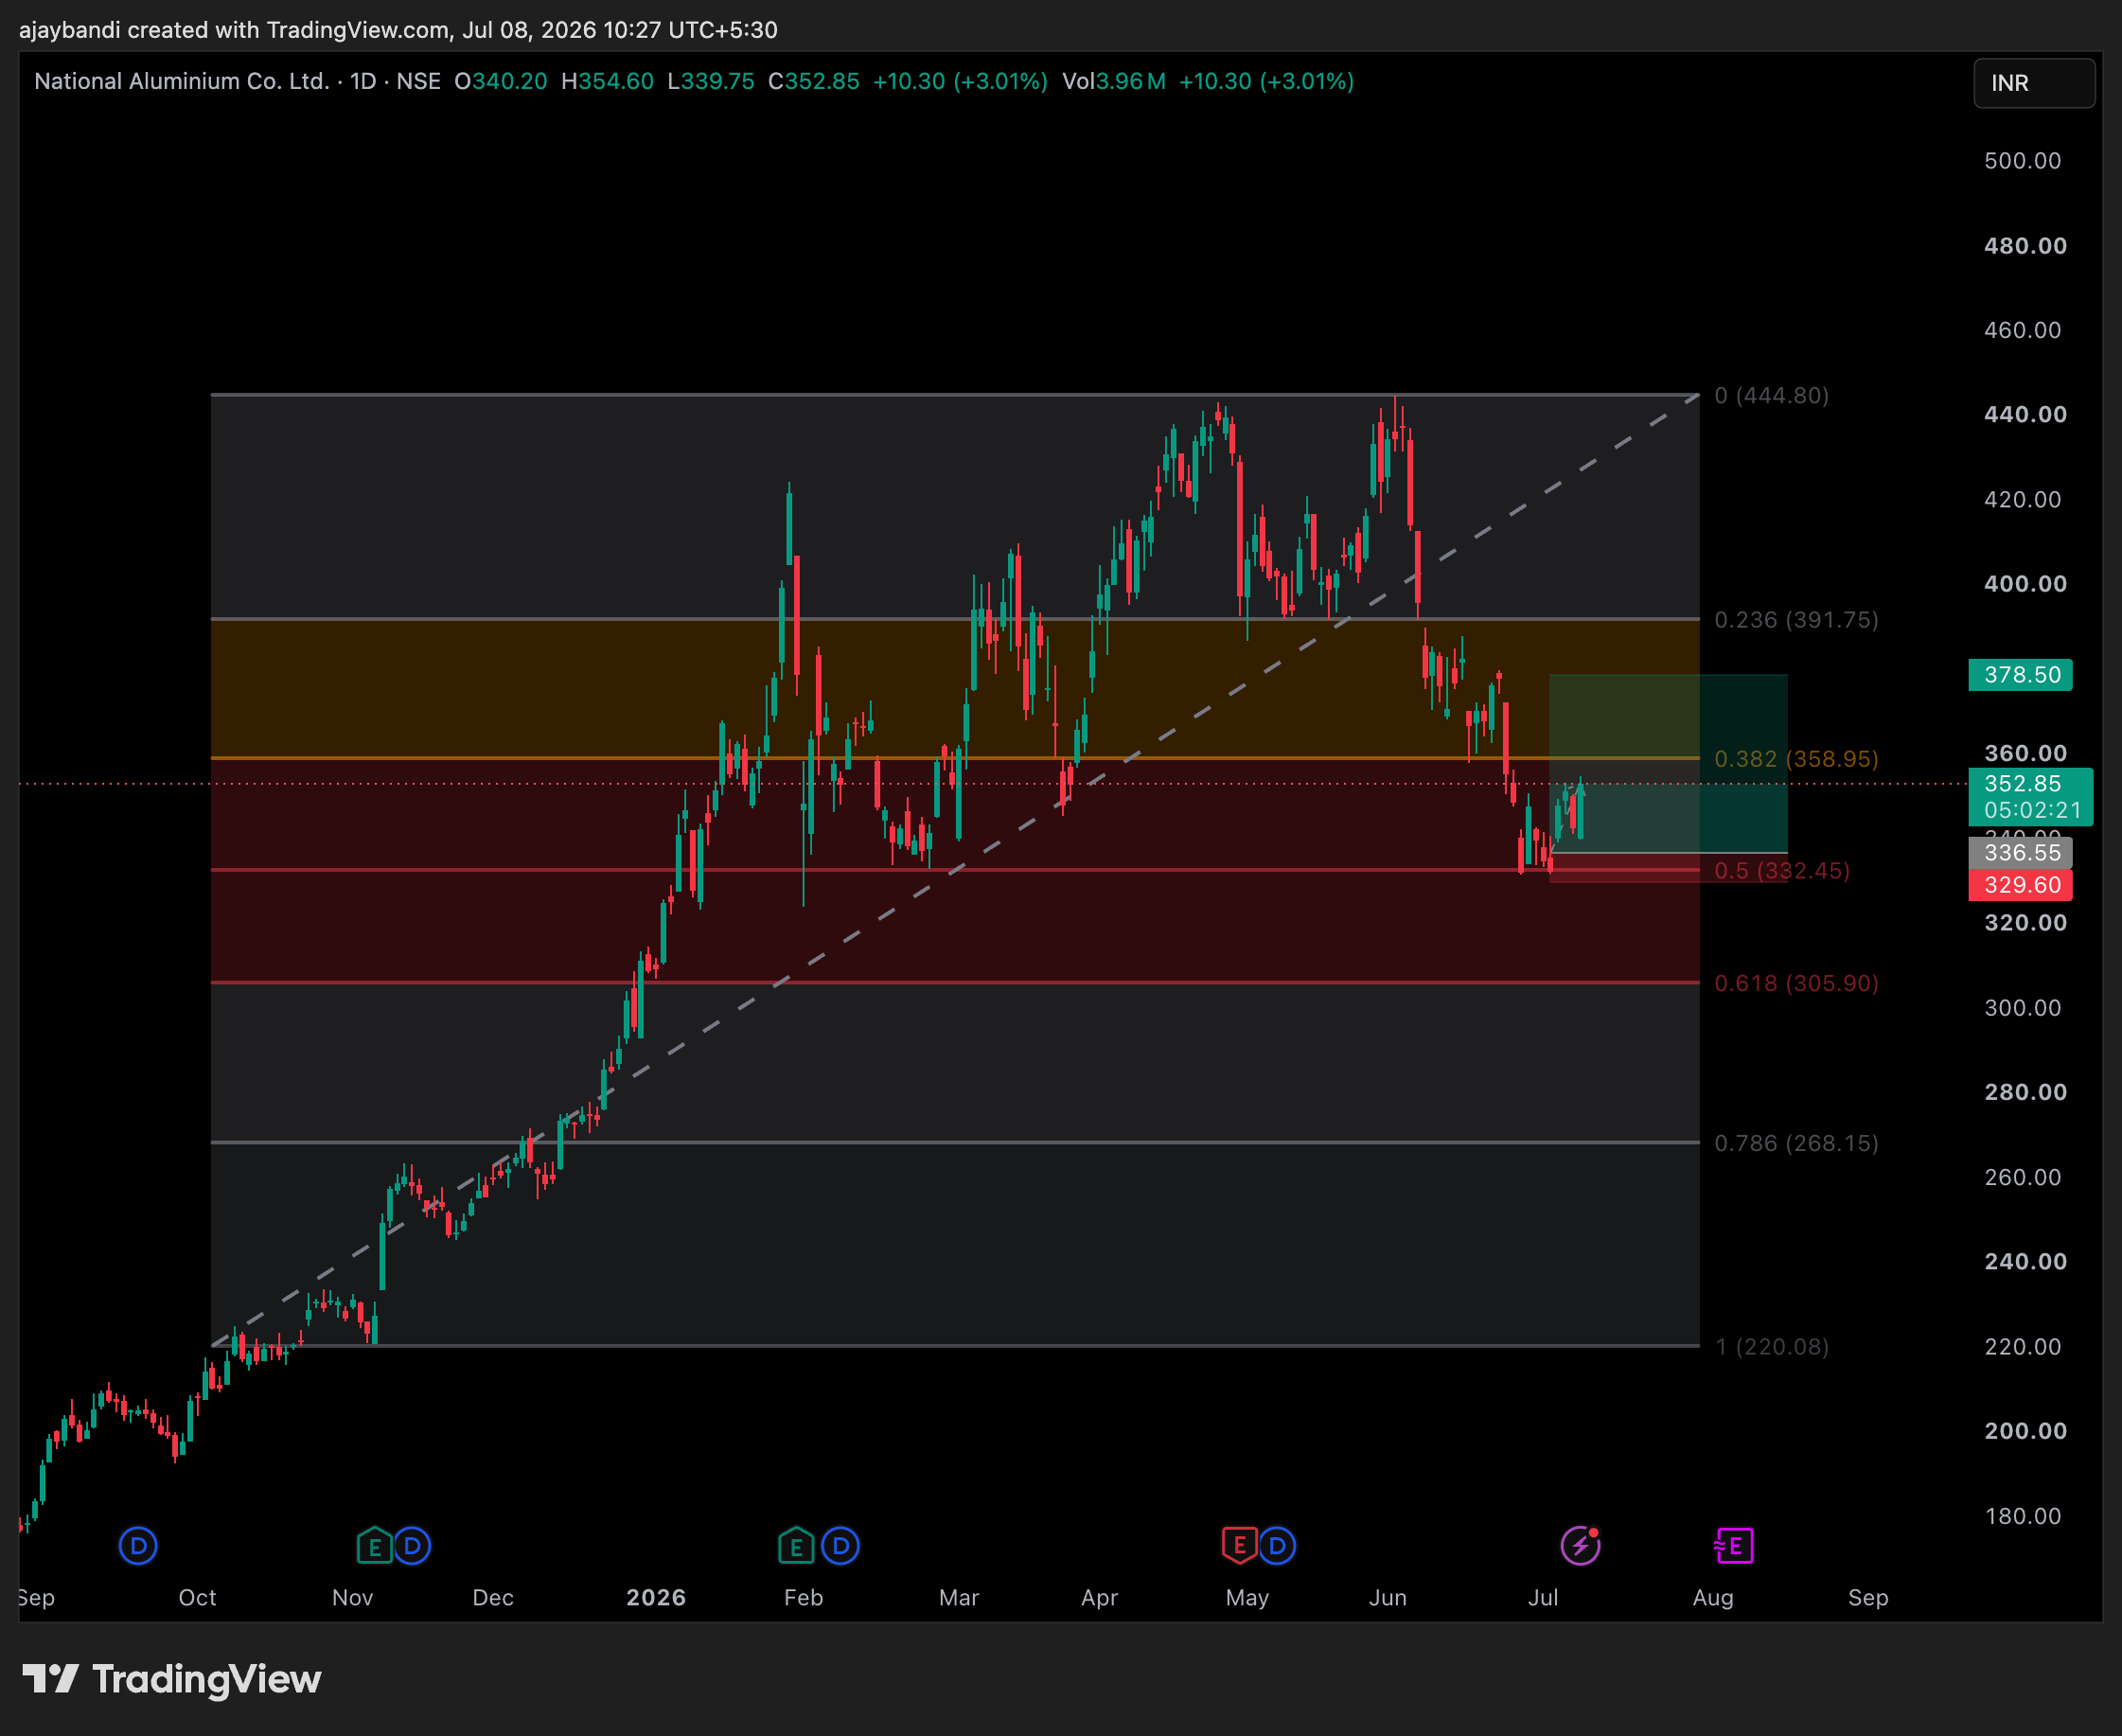Click the 400.00 price axis label
2122x1736 pixels.
tap(2025, 584)
